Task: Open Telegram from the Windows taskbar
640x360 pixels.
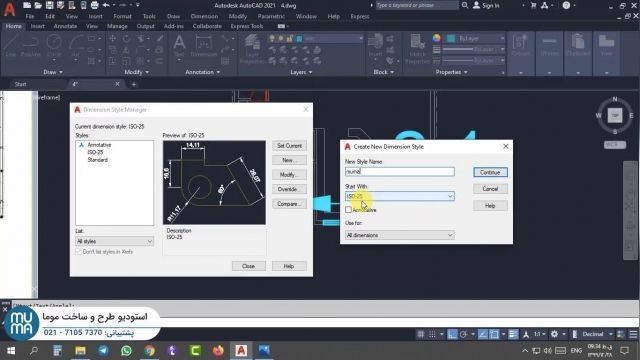Action: [x=103, y=350]
